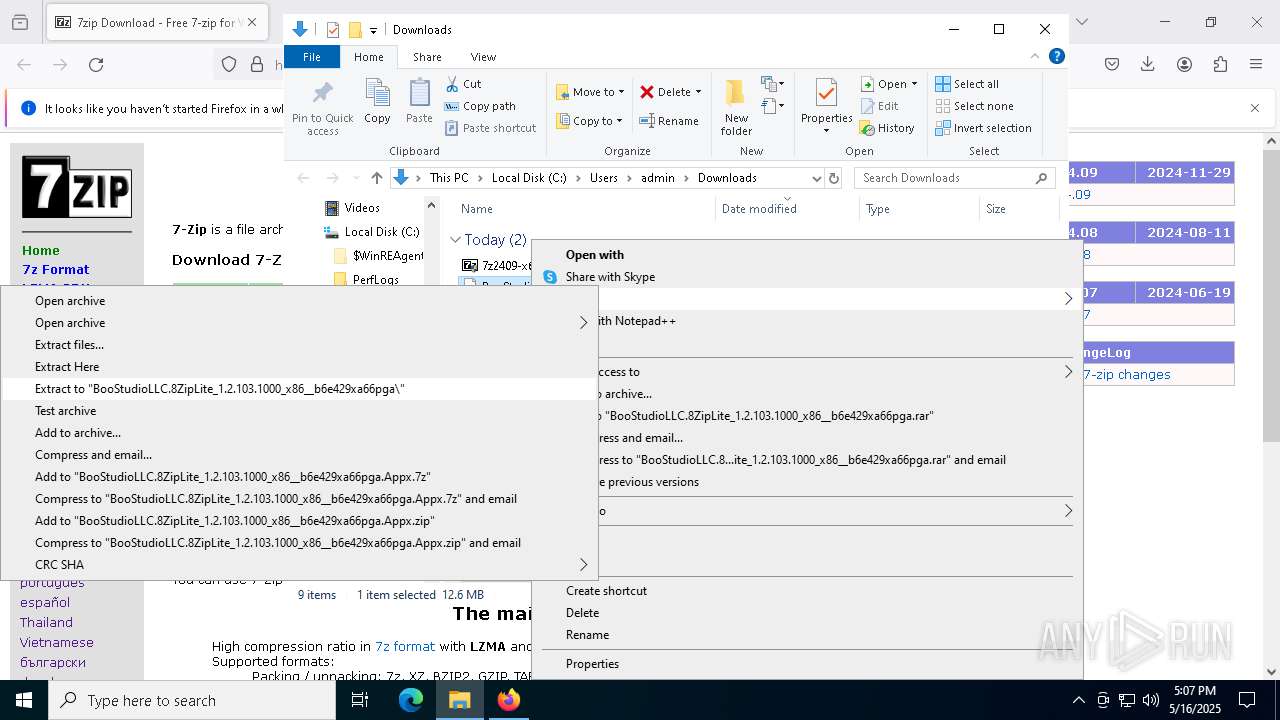
Task: Switch to the View ribbon tab
Action: coord(483,57)
